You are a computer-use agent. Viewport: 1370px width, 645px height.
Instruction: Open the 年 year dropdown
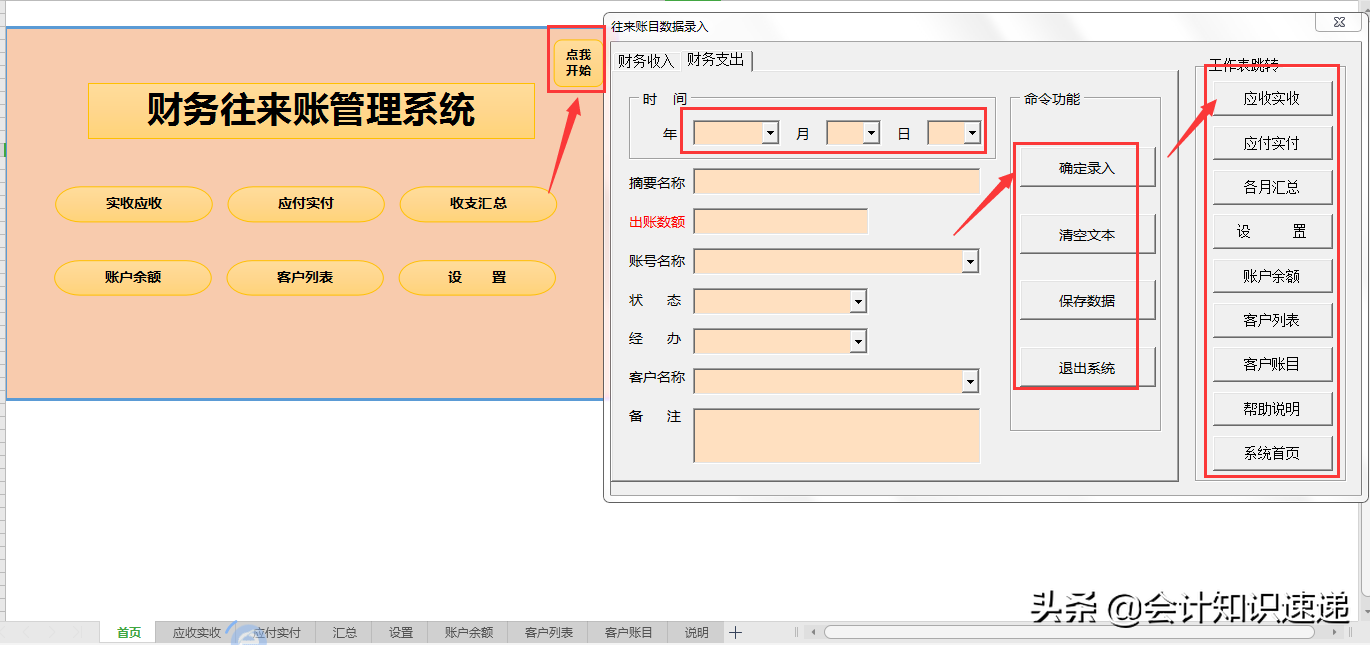(769, 131)
